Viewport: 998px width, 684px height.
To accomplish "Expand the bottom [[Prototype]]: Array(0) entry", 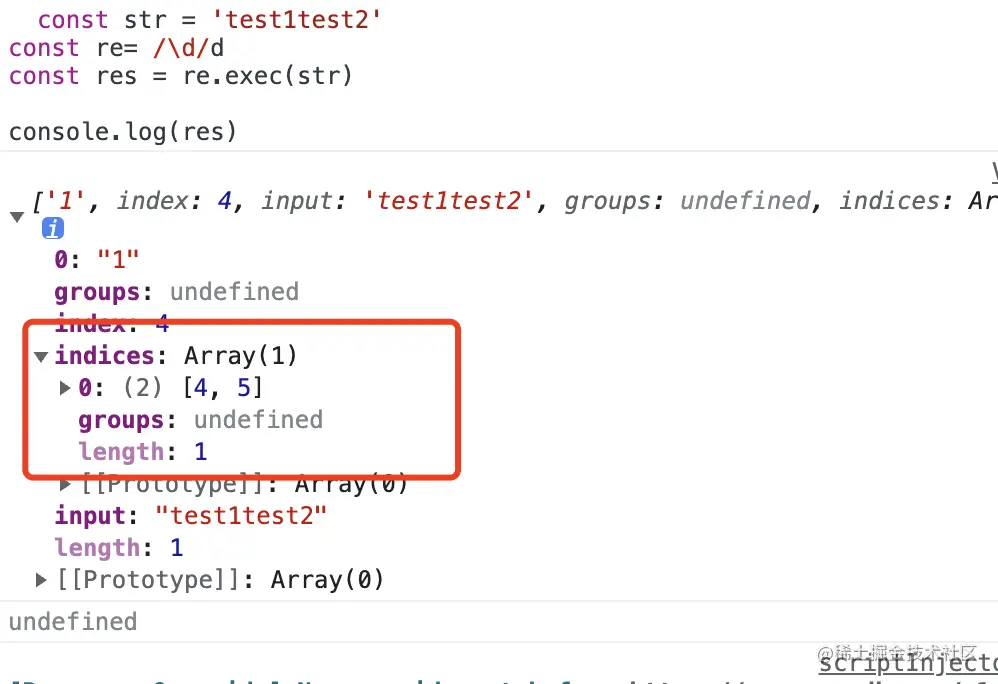I will point(42,580).
